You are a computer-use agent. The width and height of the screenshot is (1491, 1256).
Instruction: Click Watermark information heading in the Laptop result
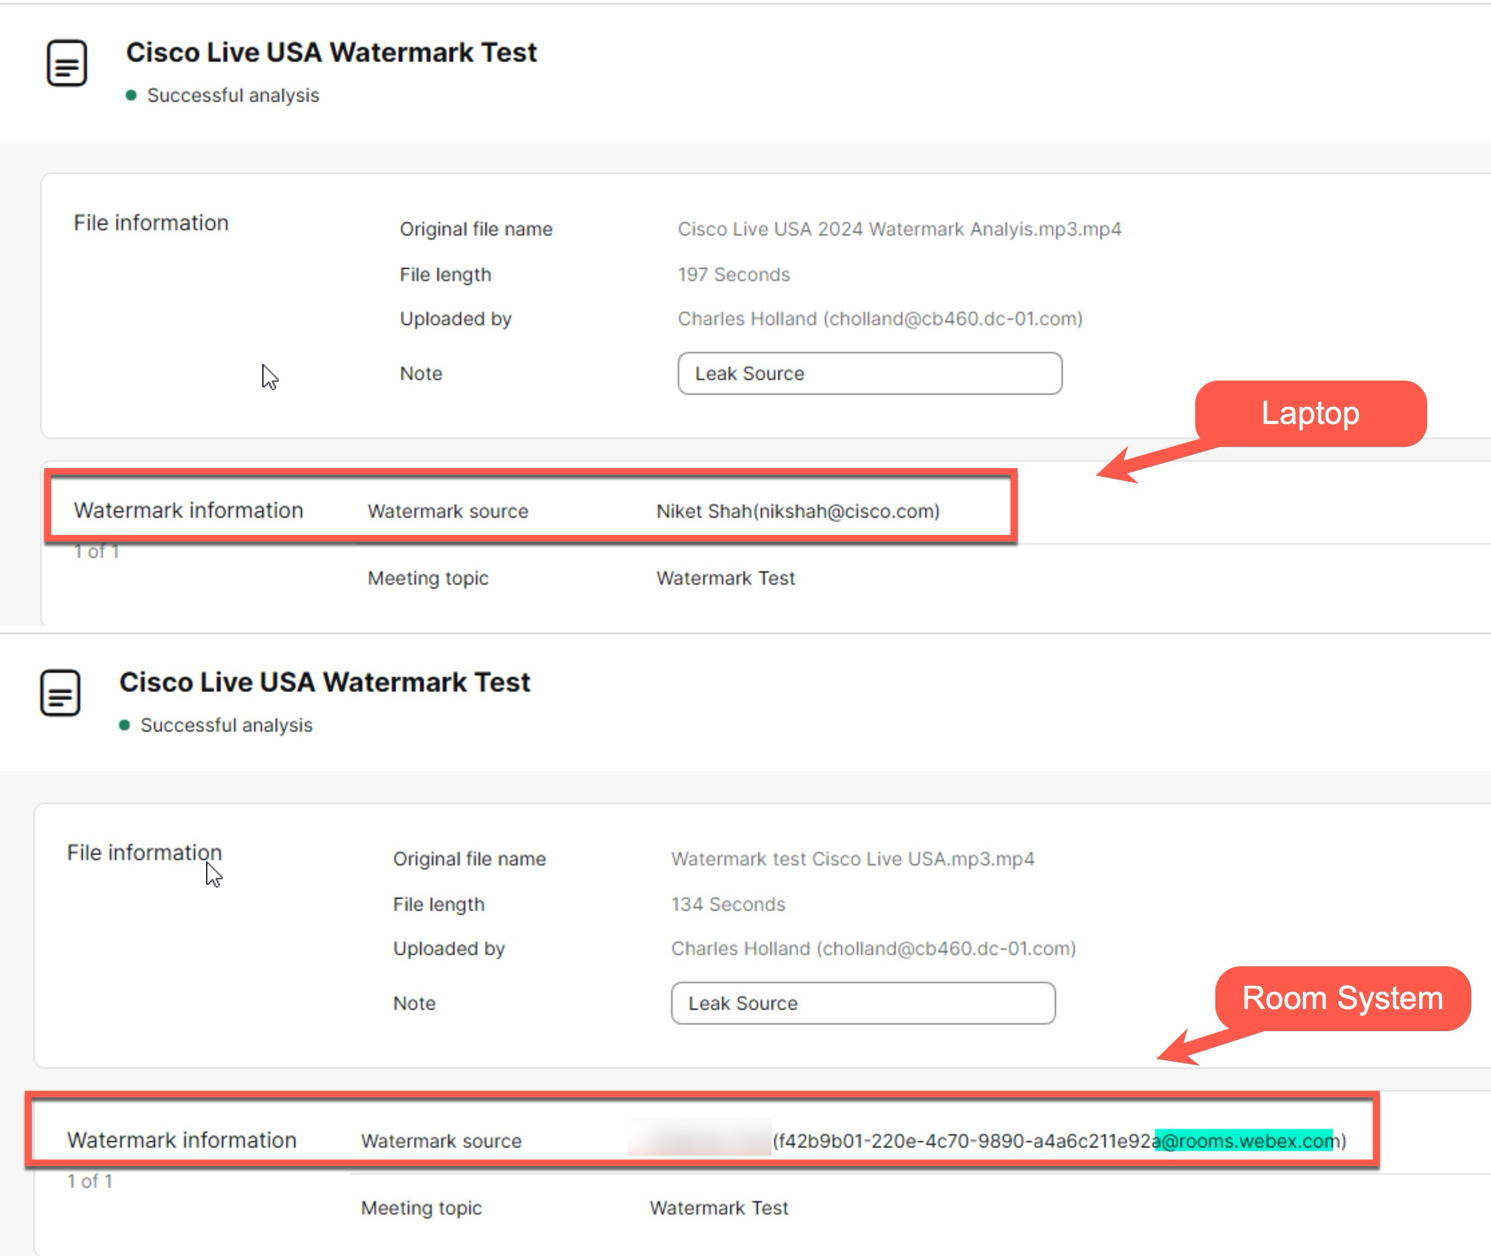(x=188, y=510)
